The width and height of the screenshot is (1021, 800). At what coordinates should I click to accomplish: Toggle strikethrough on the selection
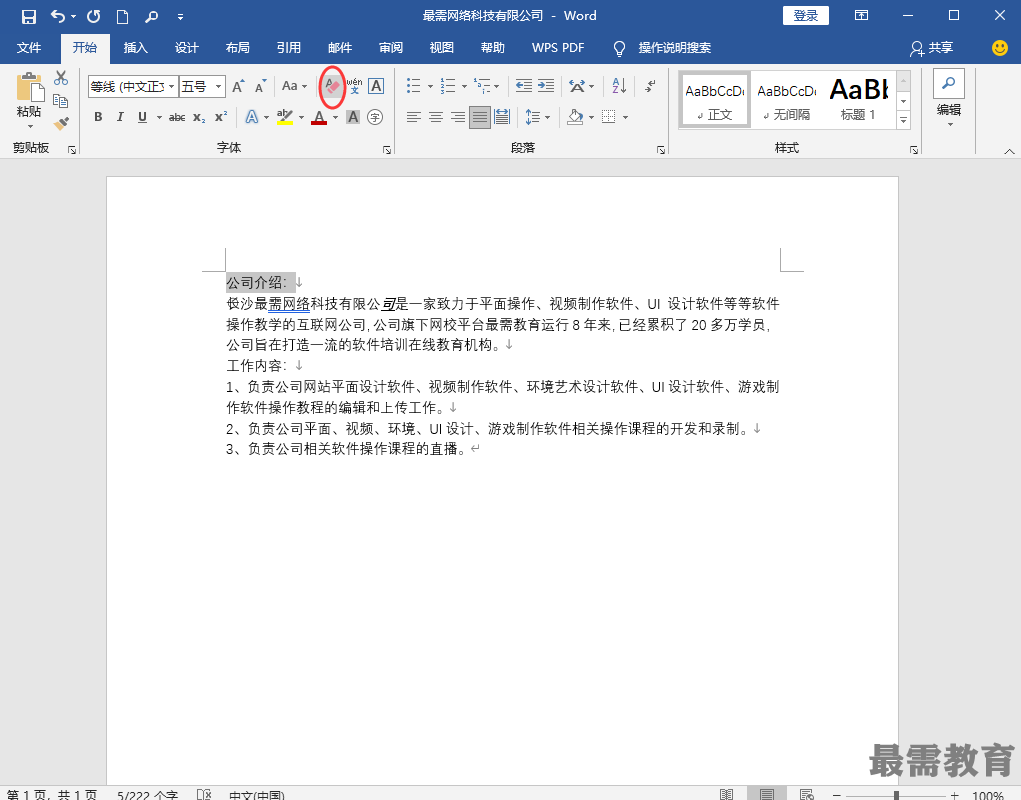coord(176,117)
